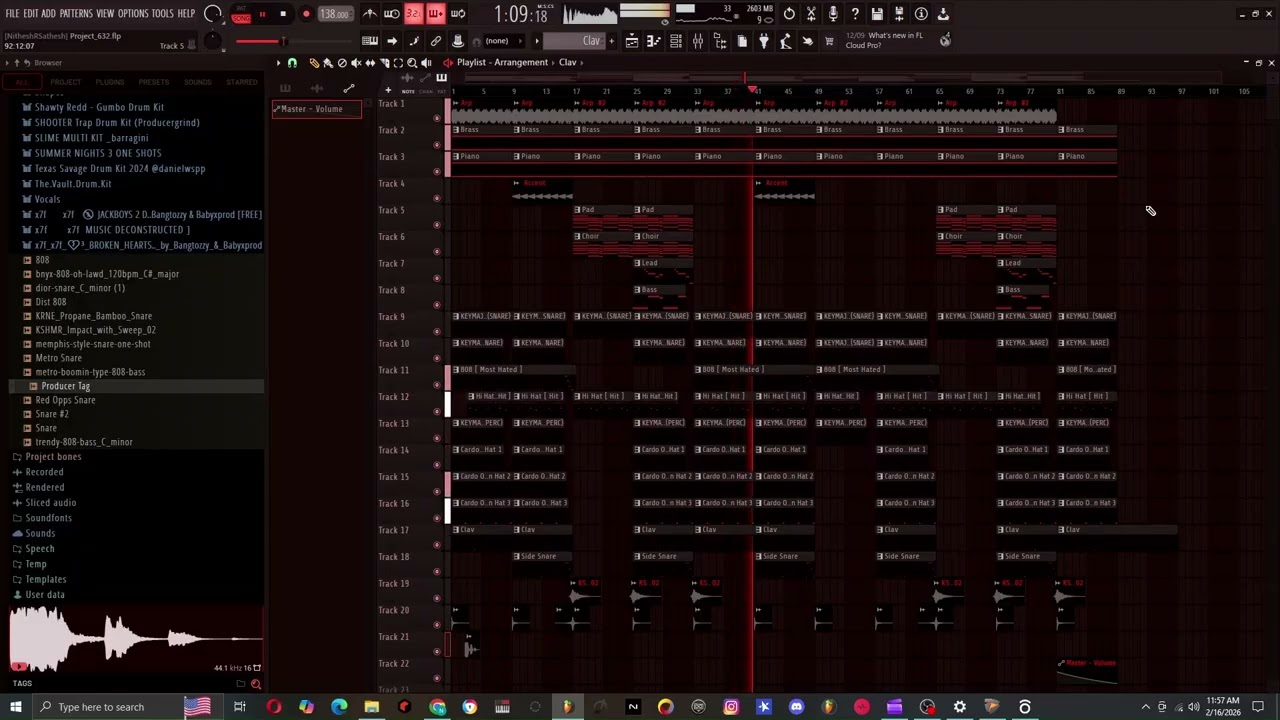1280x720 pixels.
Task: Select the playlist paint tool
Action: click(x=328, y=62)
